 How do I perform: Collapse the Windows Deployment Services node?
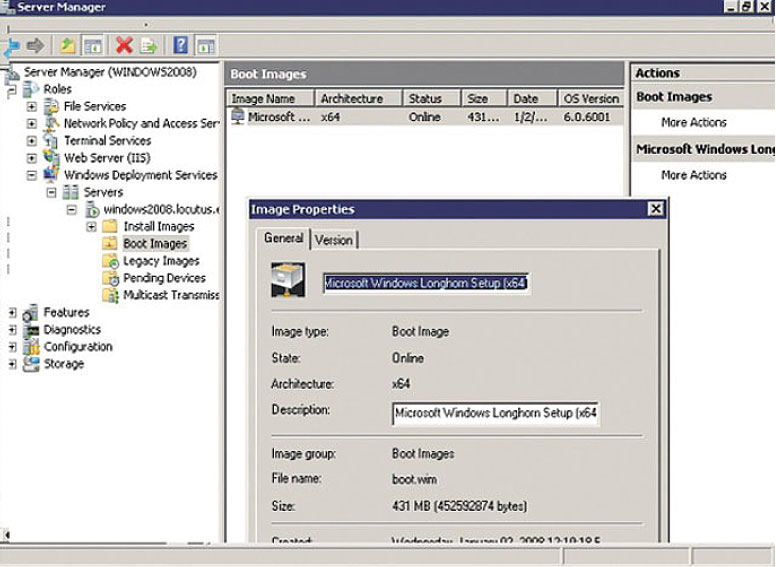[32, 175]
